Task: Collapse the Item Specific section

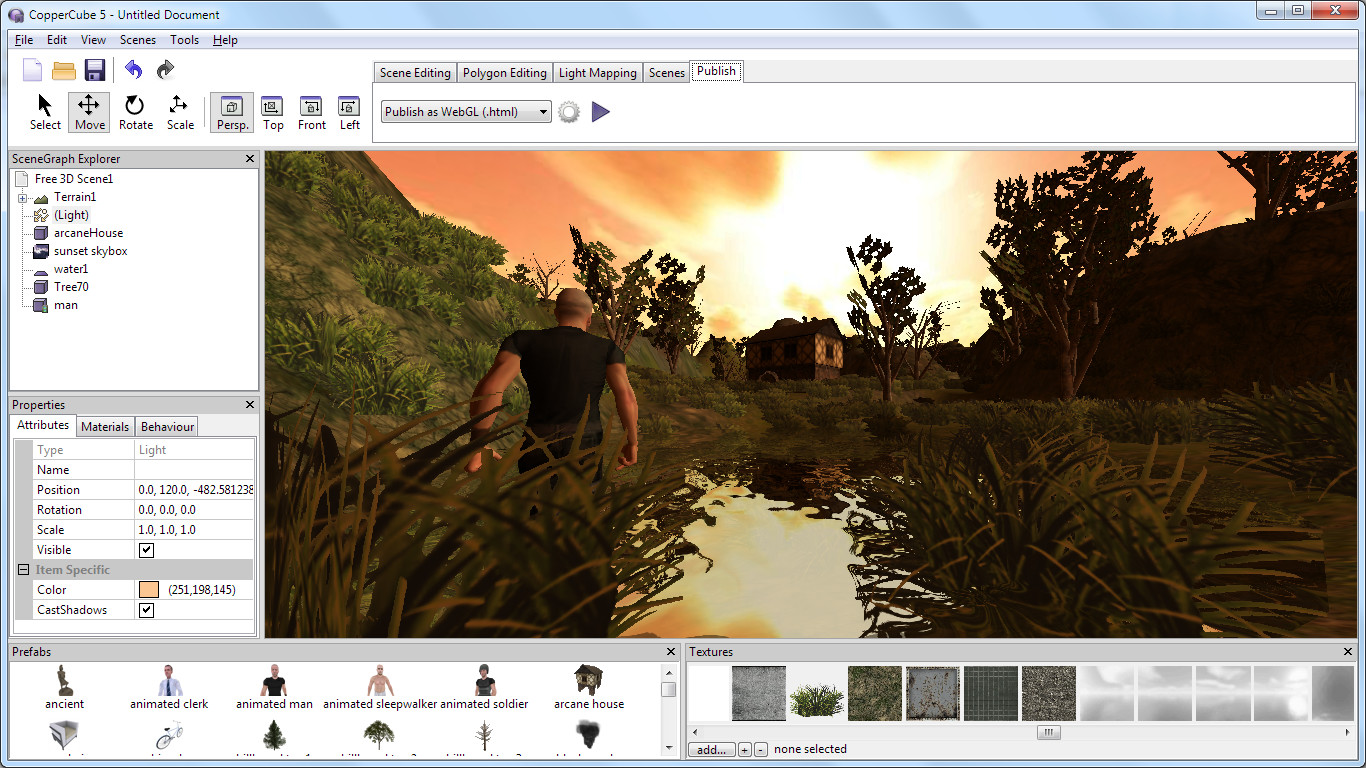Action: 23,570
